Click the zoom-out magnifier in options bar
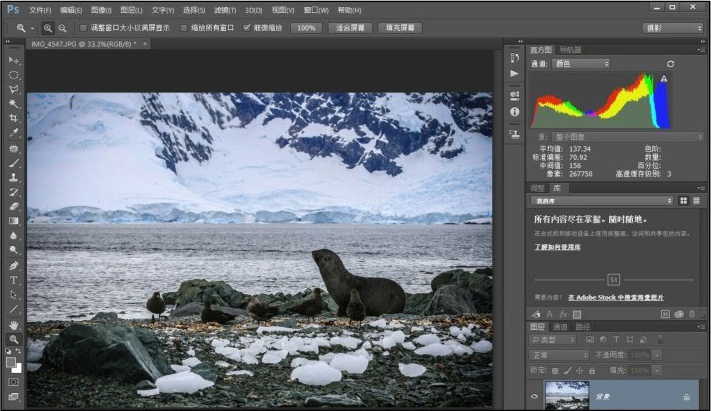This screenshot has width=711, height=411. (63, 28)
